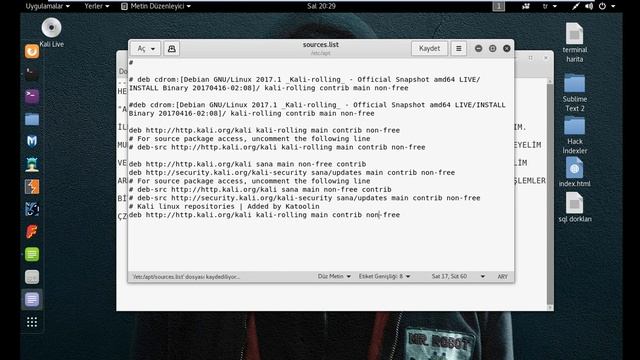Screen dimensions: 640x360
Task: Click the volume speaker icon in top bar
Action: click(589, 6)
